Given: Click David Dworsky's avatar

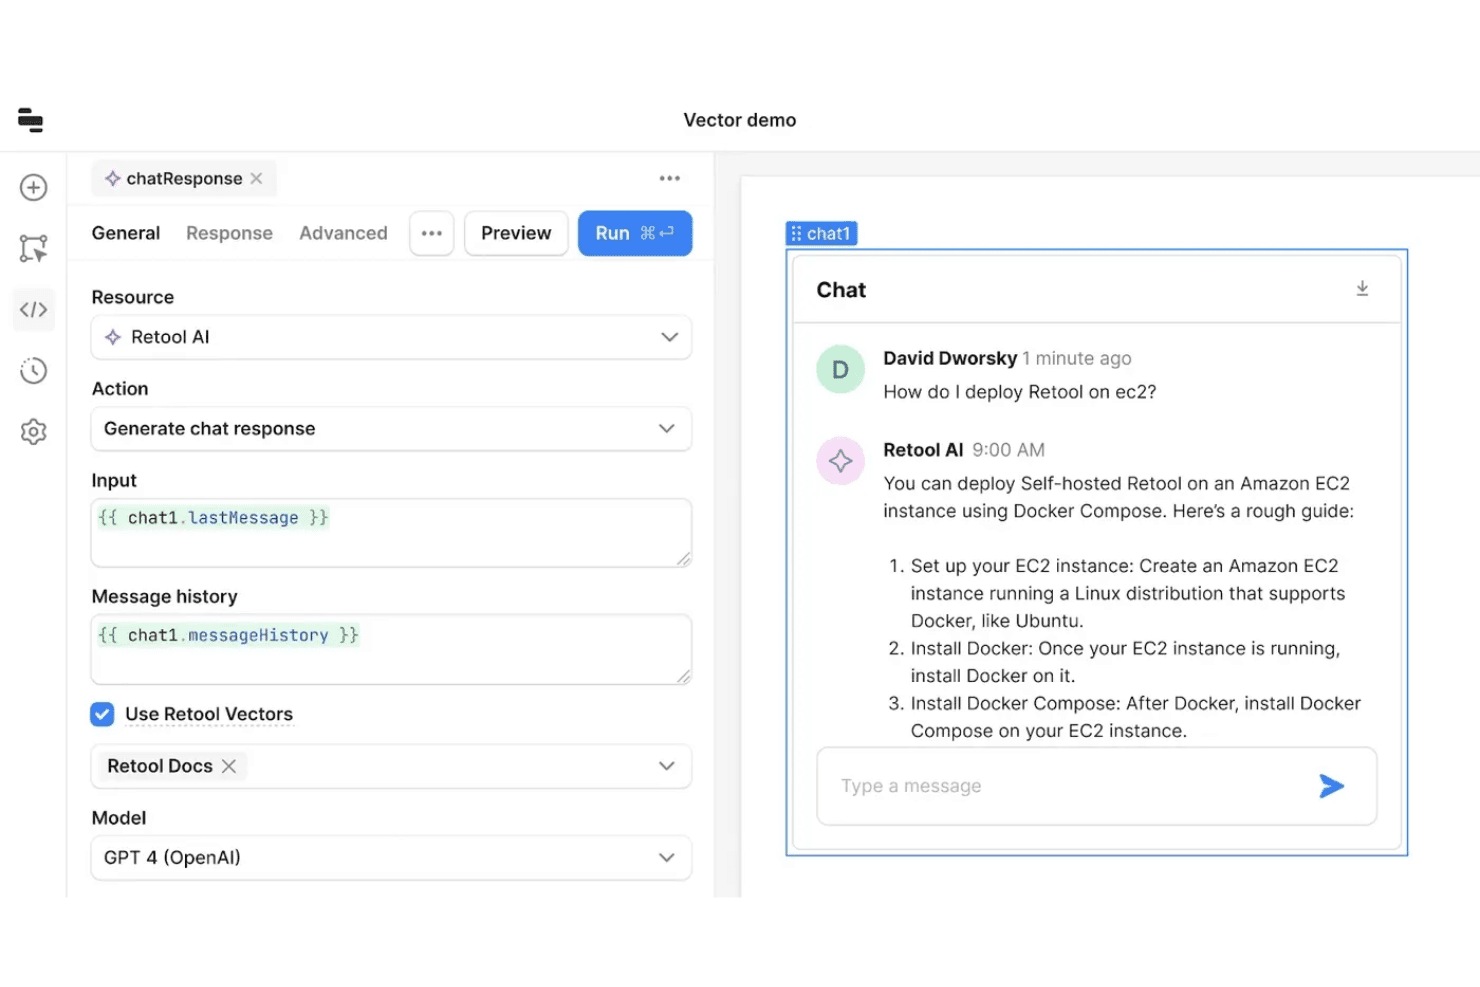Looking at the screenshot, I should click(x=840, y=370).
